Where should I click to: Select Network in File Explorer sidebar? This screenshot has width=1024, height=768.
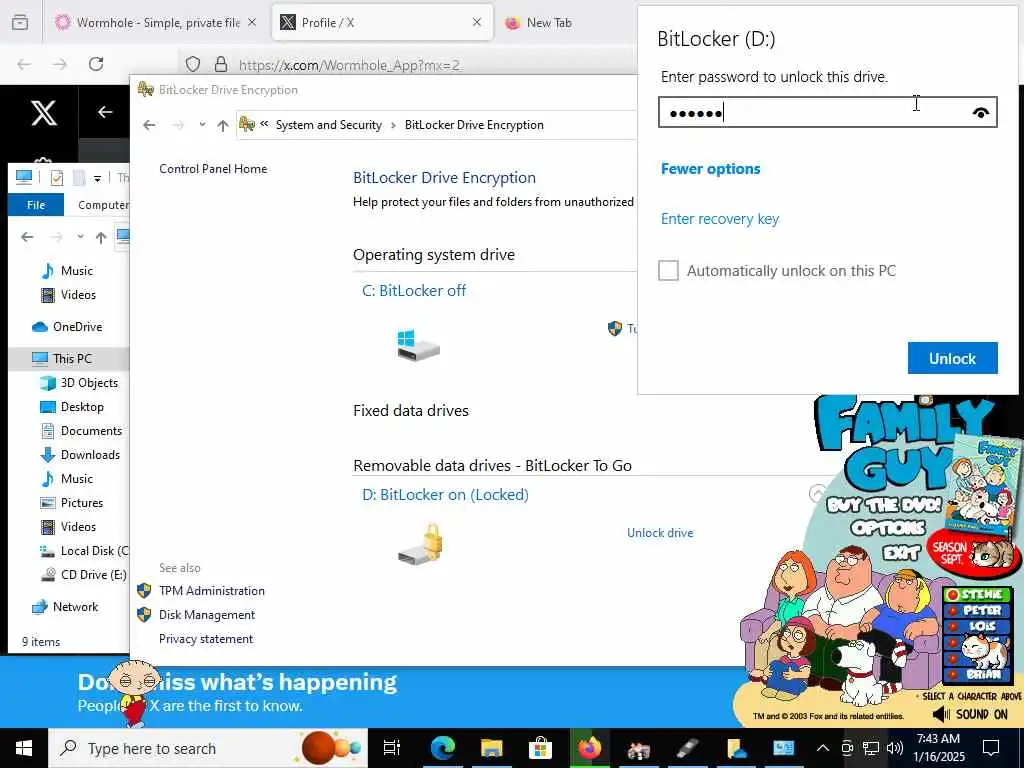pos(75,607)
